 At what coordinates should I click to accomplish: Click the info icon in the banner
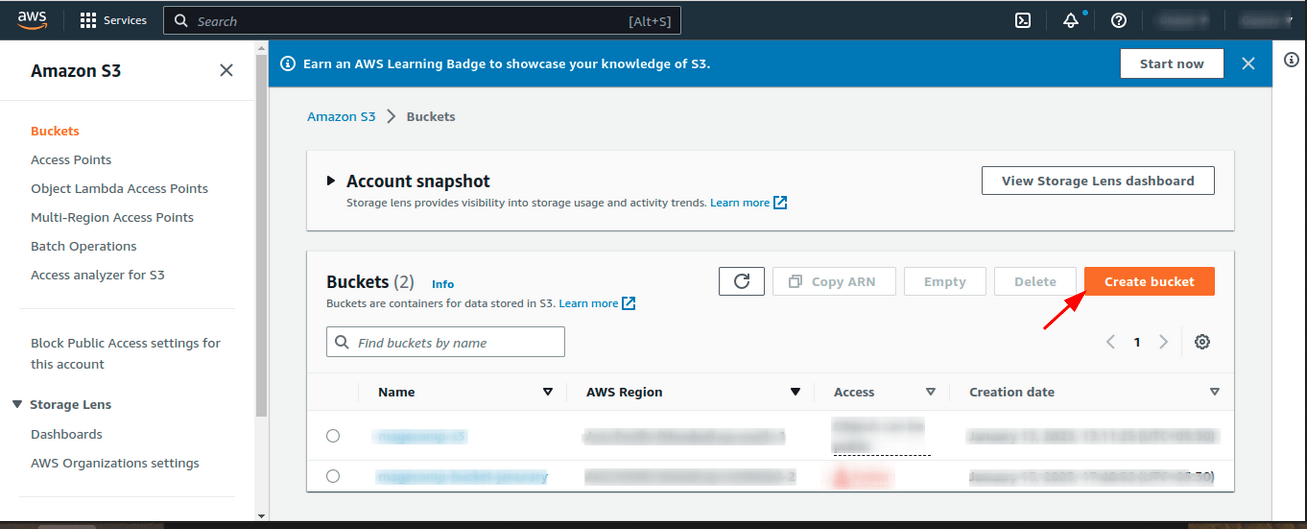tap(288, 63)
